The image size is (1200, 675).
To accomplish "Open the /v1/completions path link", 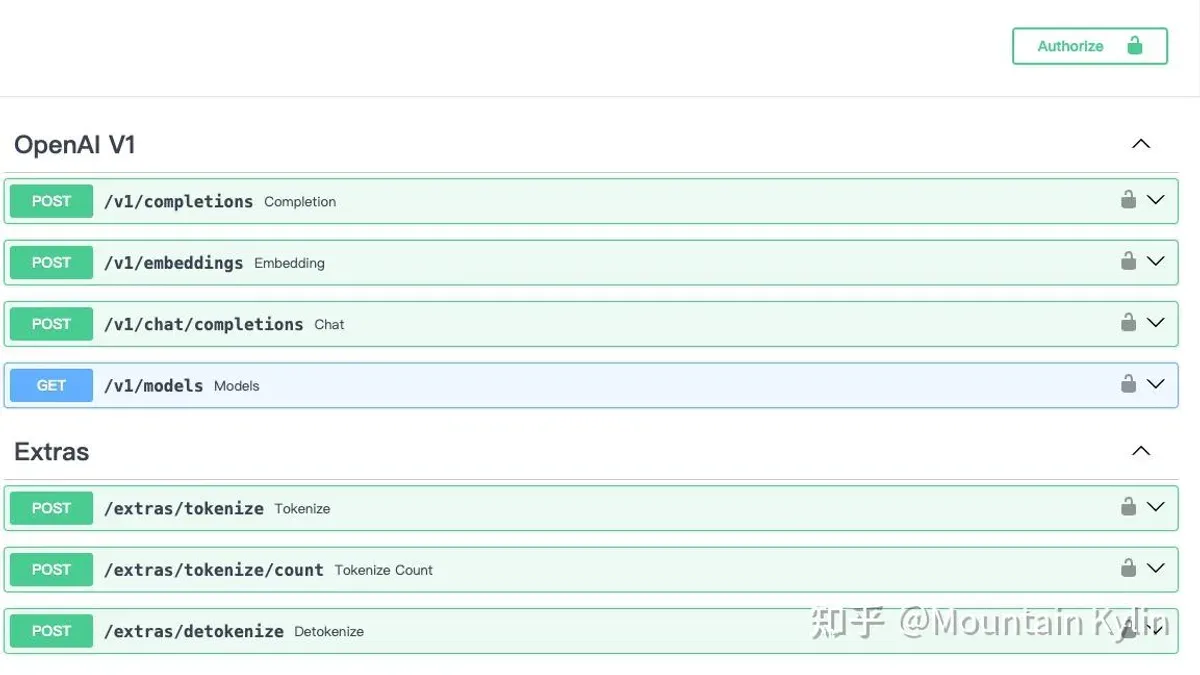I will click(178, 202).
